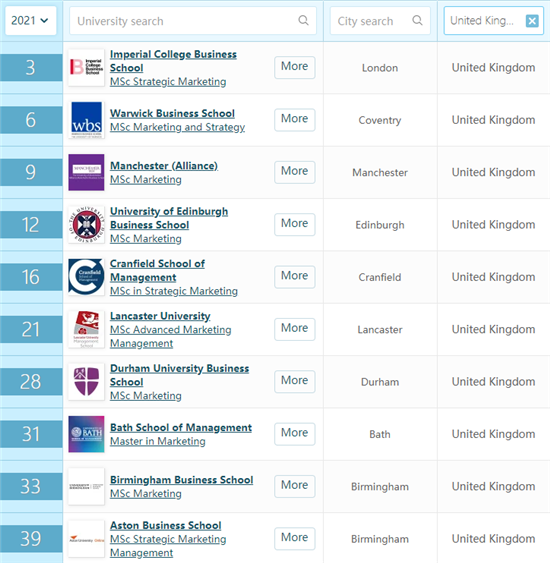The height and width of the screenshot is (563, 550).
Task: Click the University search magnifier icon
Action: point(303,20)
